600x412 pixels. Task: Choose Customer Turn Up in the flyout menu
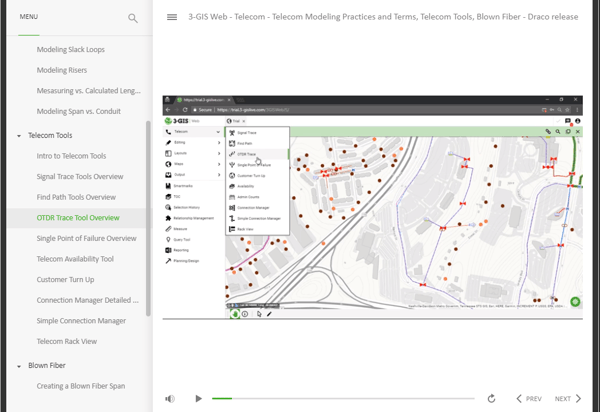[247, 175]
